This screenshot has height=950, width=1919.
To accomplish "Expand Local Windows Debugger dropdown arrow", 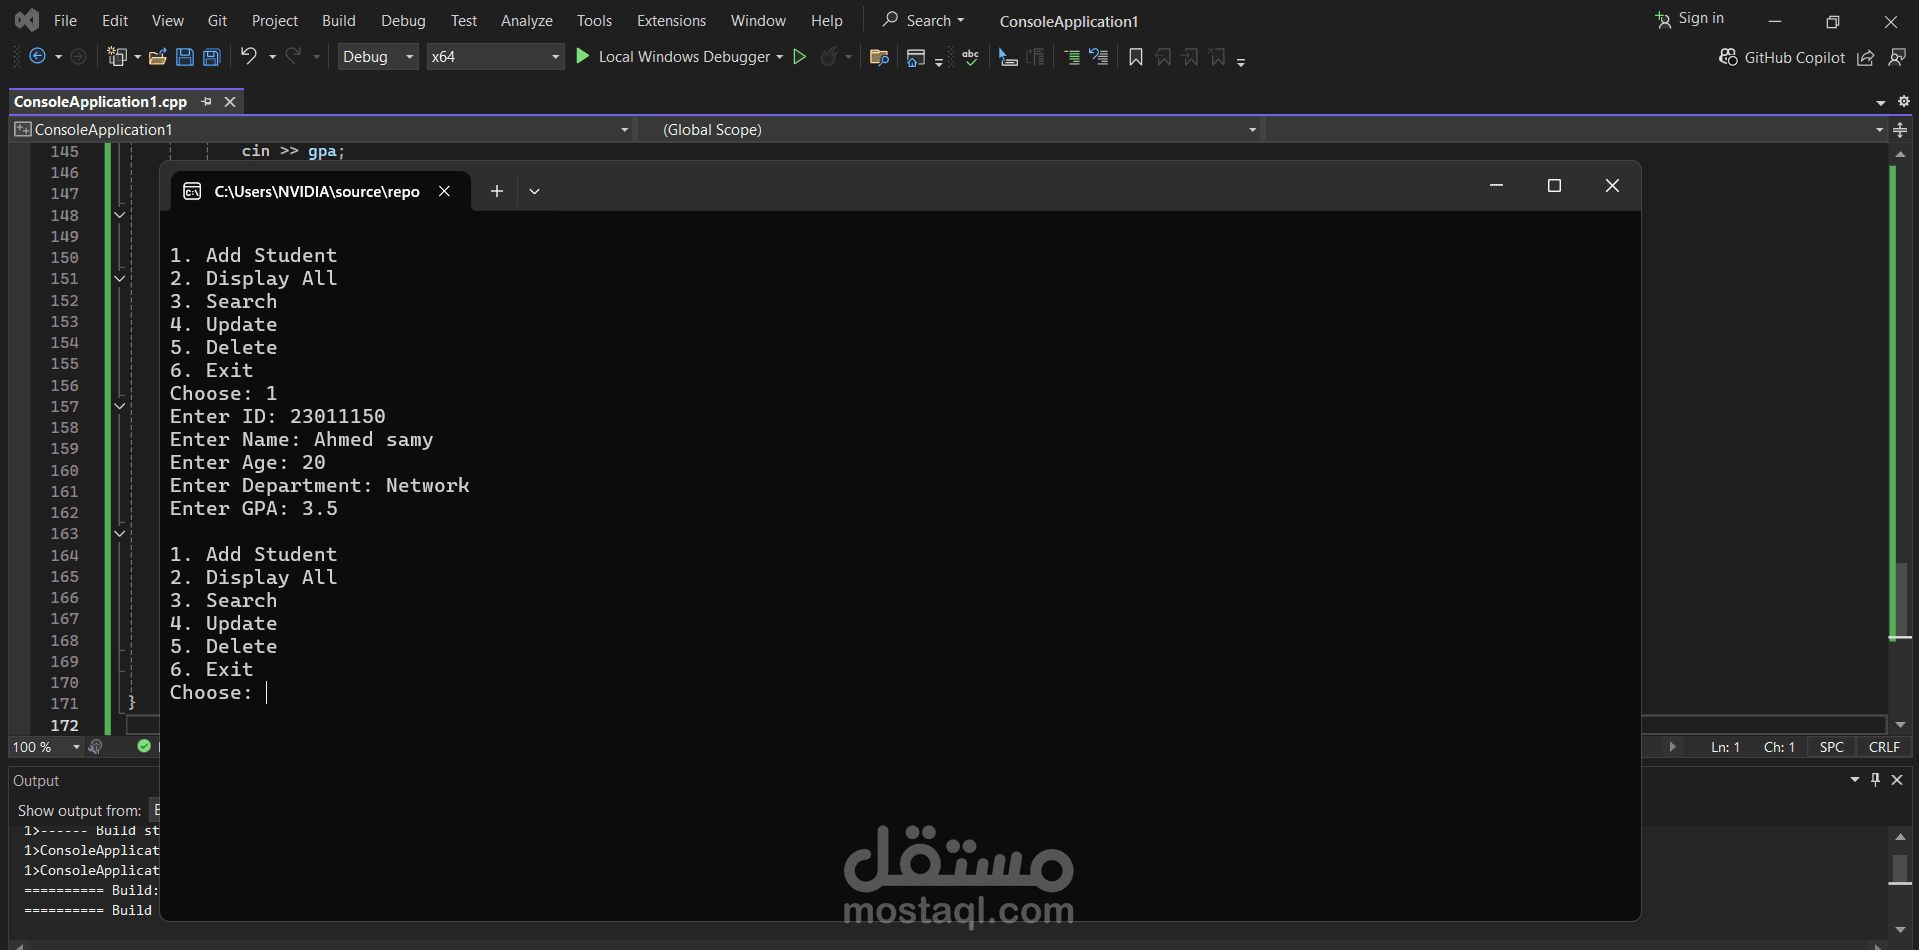I will (779, 57).
